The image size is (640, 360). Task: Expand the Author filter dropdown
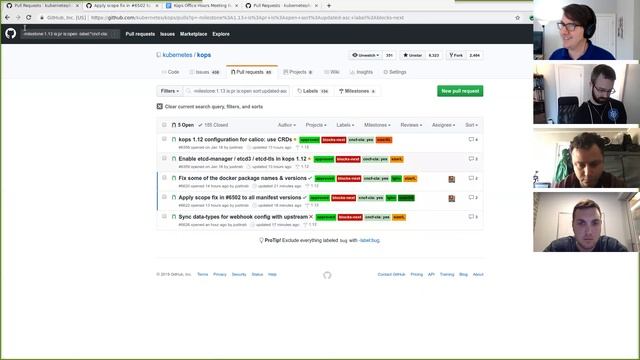(287, 125)
